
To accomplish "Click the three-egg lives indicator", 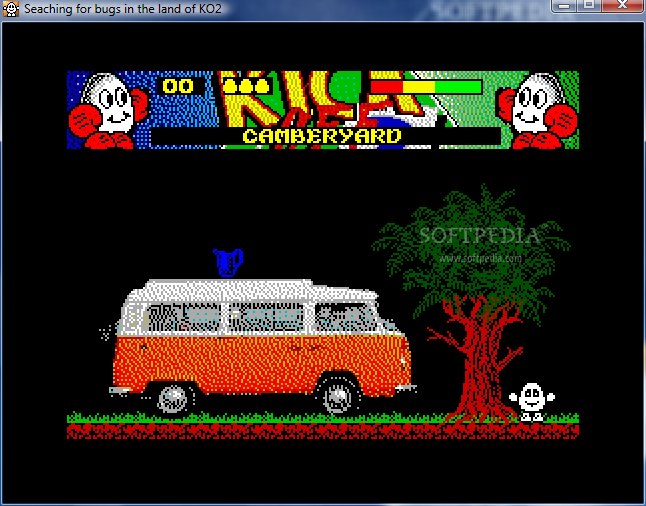I will coord(246,86).
